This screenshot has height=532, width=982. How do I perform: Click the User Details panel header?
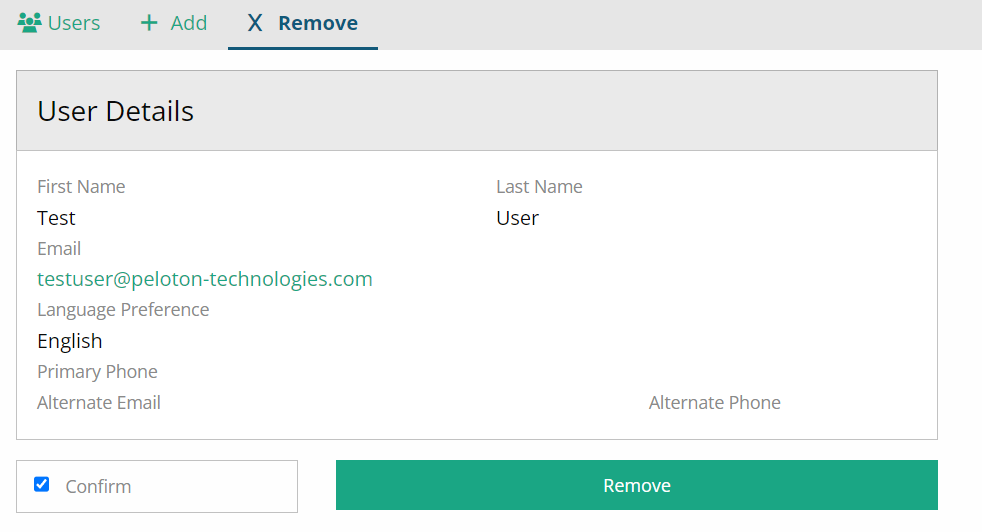point(477,111)
